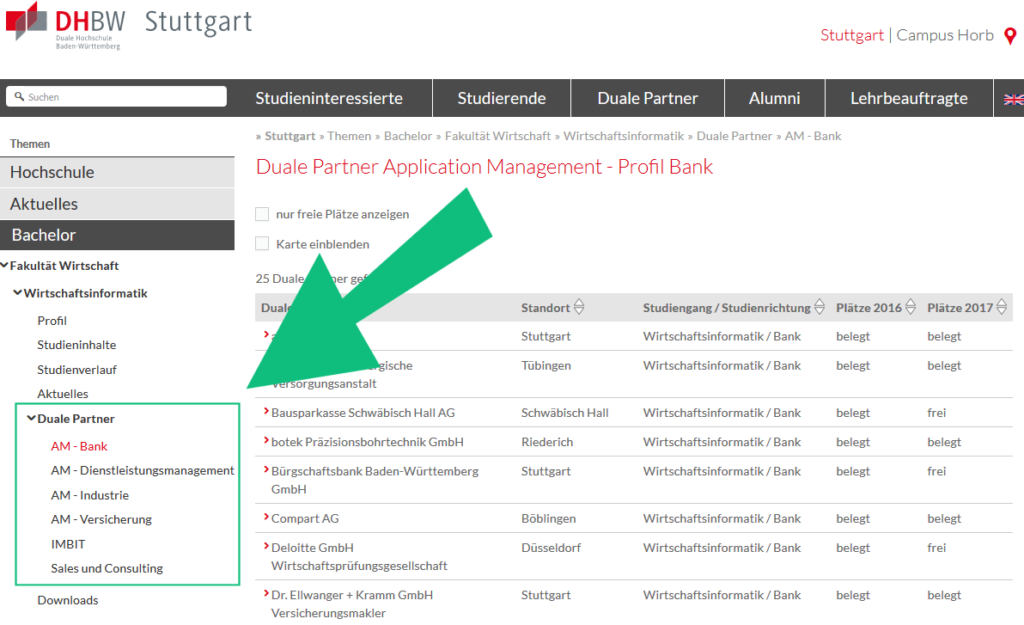Click Tübingen in Standort column

click(546, 366)
